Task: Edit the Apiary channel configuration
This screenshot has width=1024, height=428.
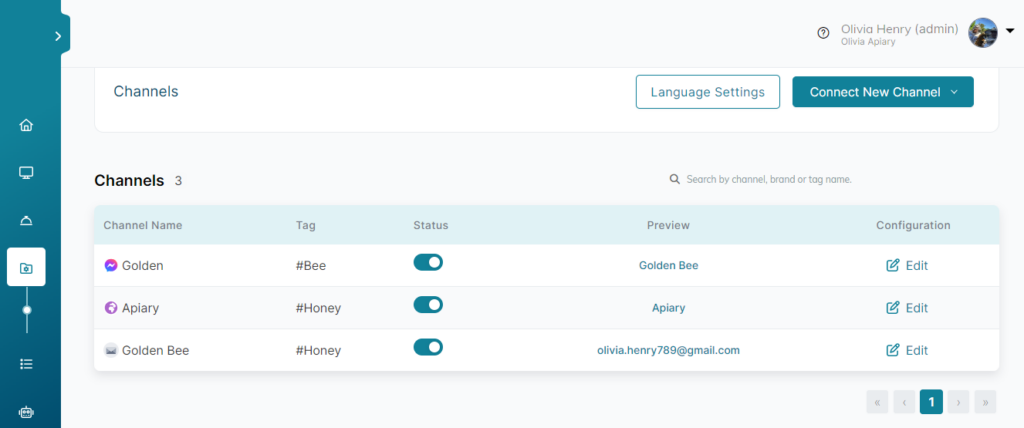Action: (906, 308)
